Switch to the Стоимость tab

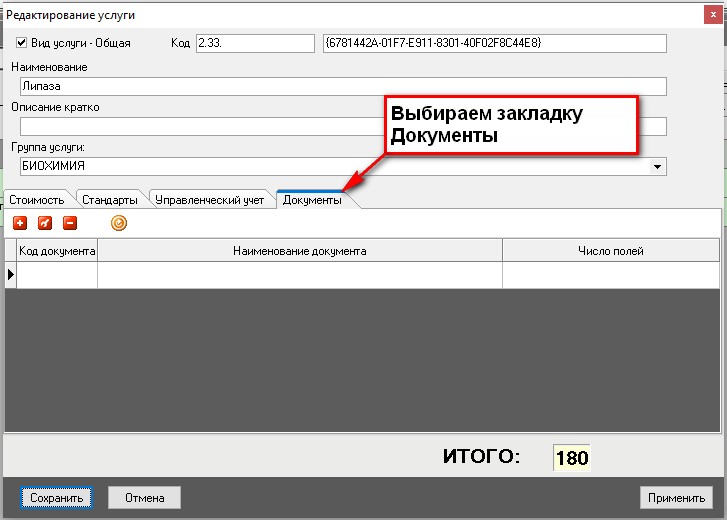click(37, 200)
